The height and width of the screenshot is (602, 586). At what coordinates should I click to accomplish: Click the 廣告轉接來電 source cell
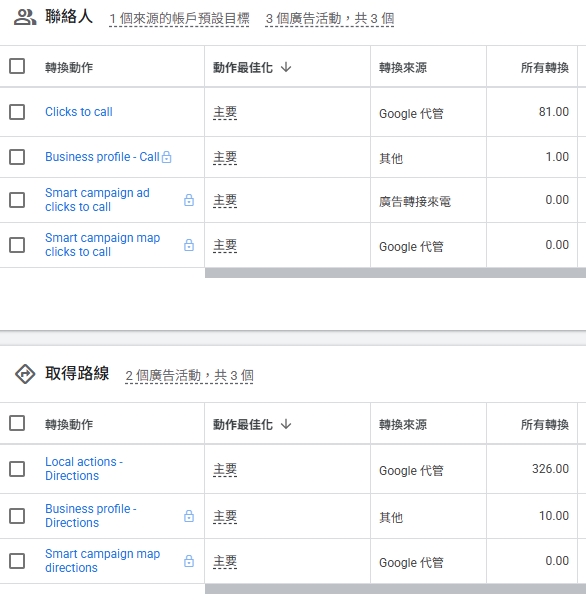coord(415,201)
